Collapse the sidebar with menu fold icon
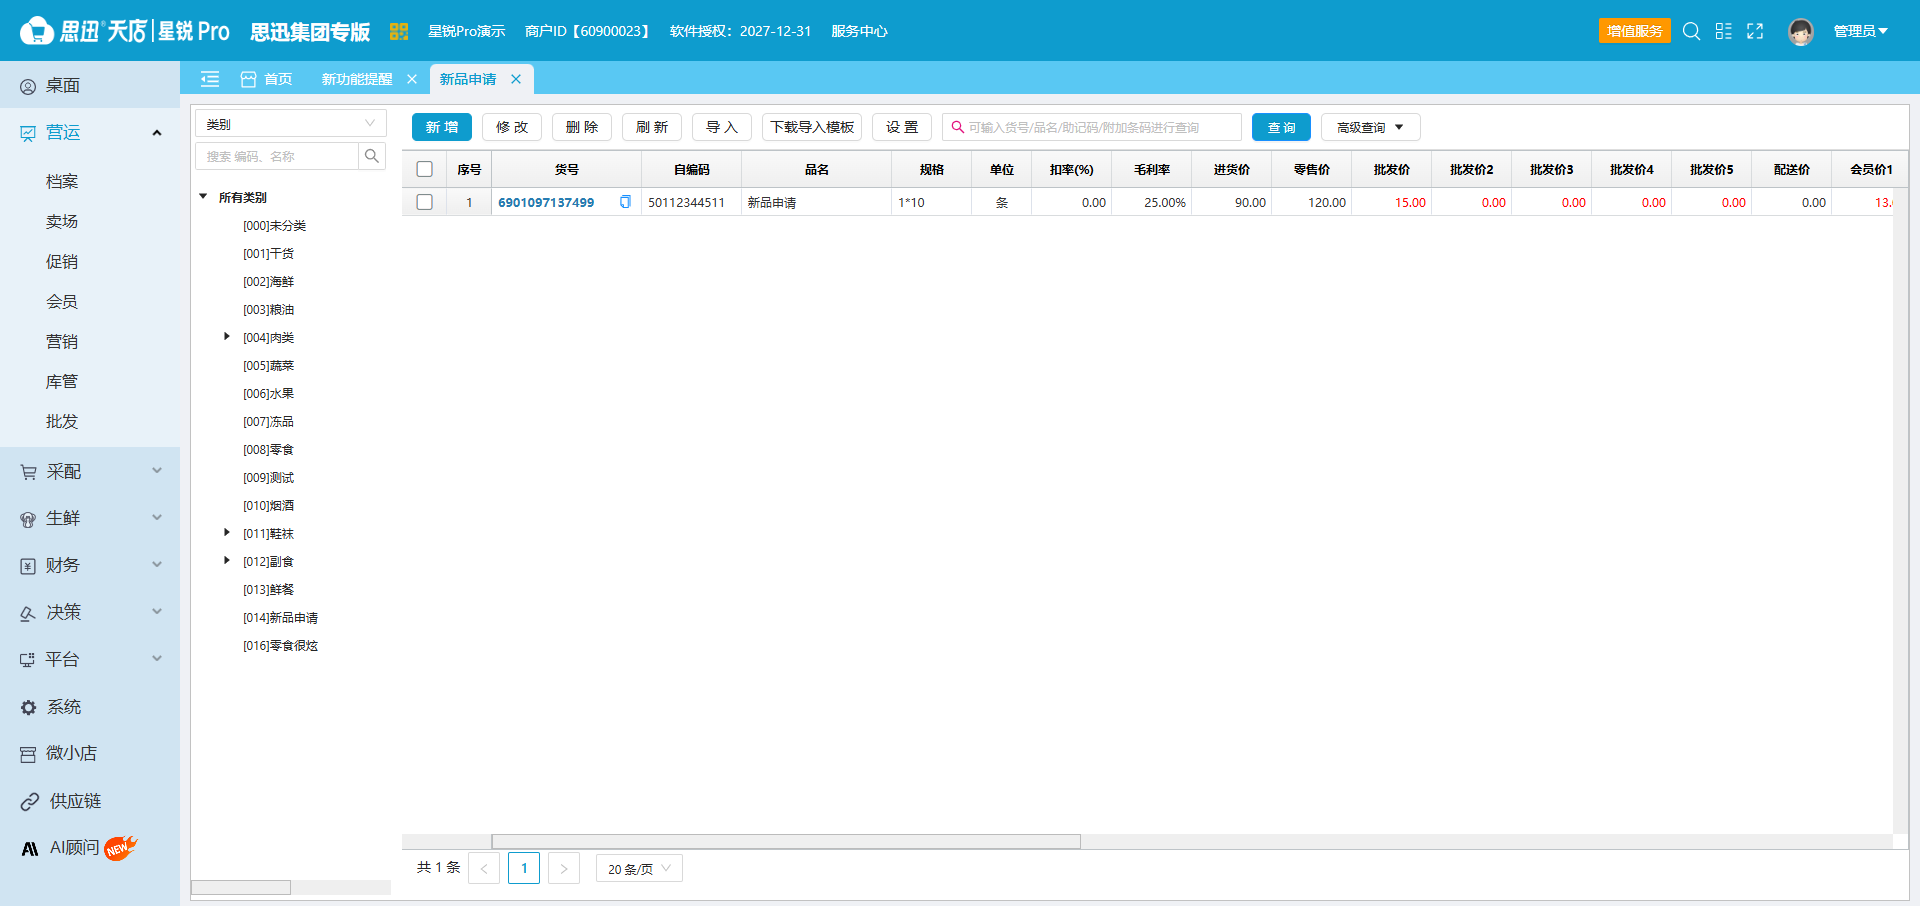 coord(210,79)
